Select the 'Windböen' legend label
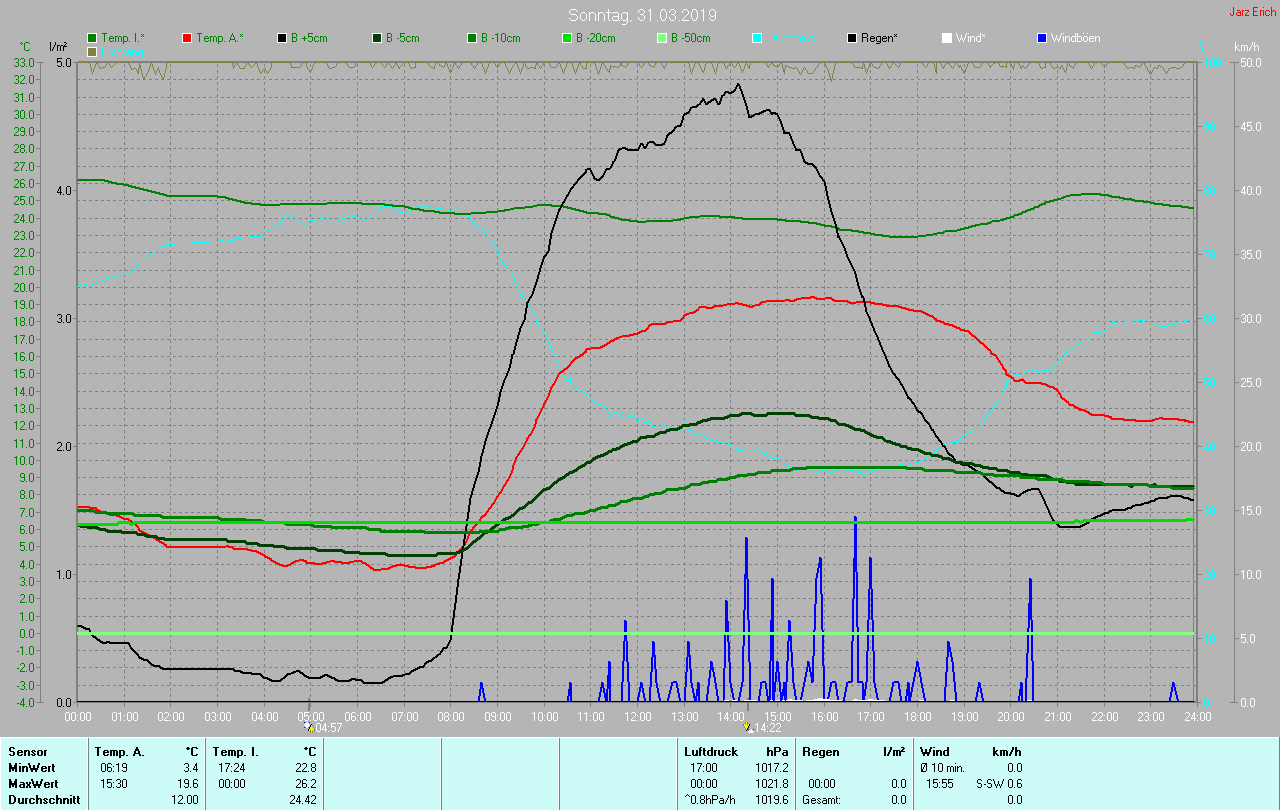Image resolution: width=1280 pixels, height=810 pixels. click(x=1076, y=38)
